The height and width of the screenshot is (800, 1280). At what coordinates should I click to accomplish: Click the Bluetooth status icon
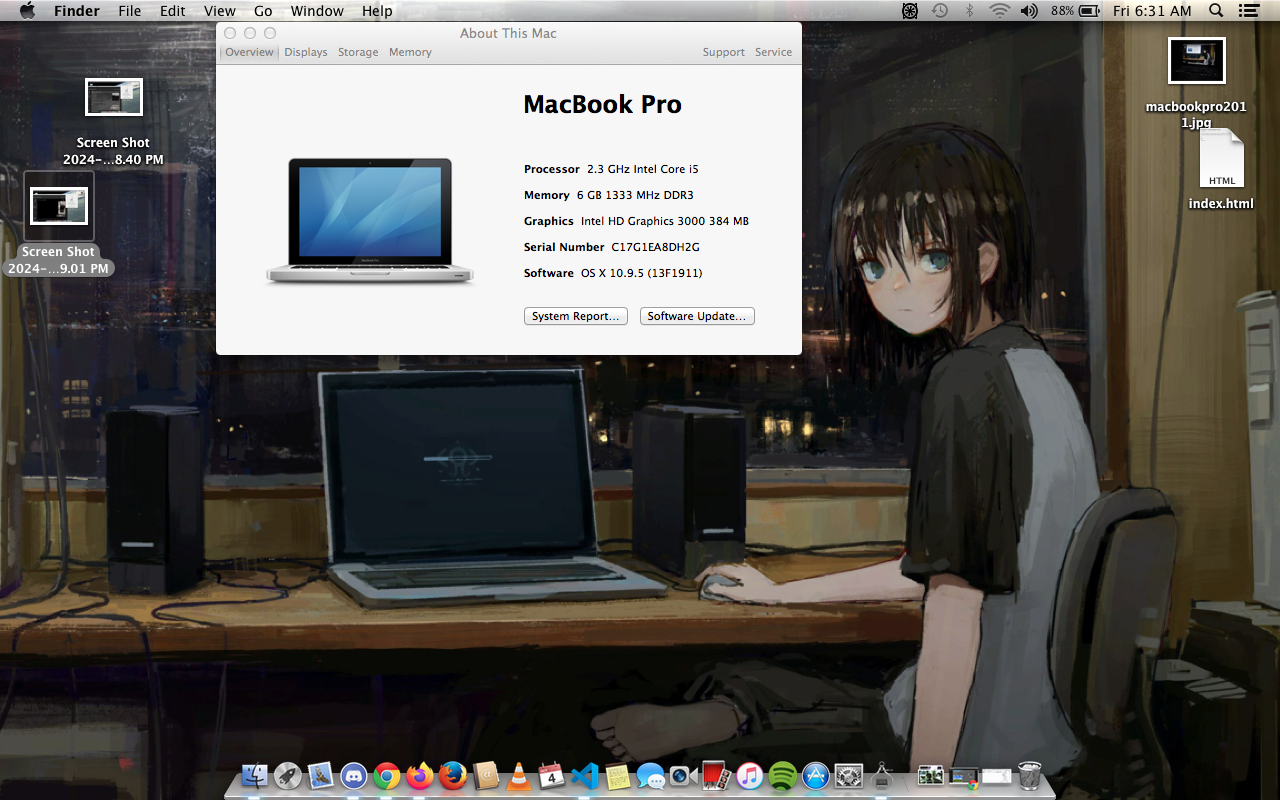point(969,11)
